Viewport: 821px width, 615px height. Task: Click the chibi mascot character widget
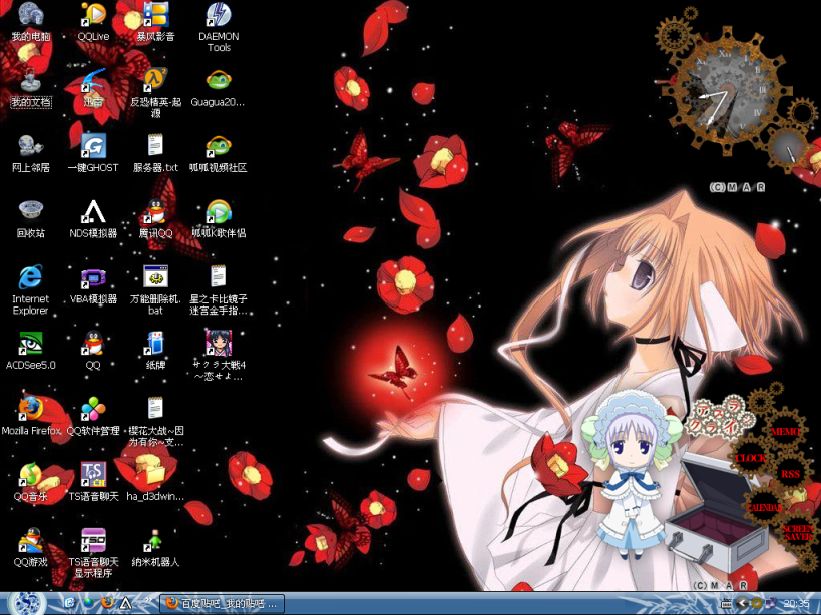pyautogui.click(x=631, y=475)
